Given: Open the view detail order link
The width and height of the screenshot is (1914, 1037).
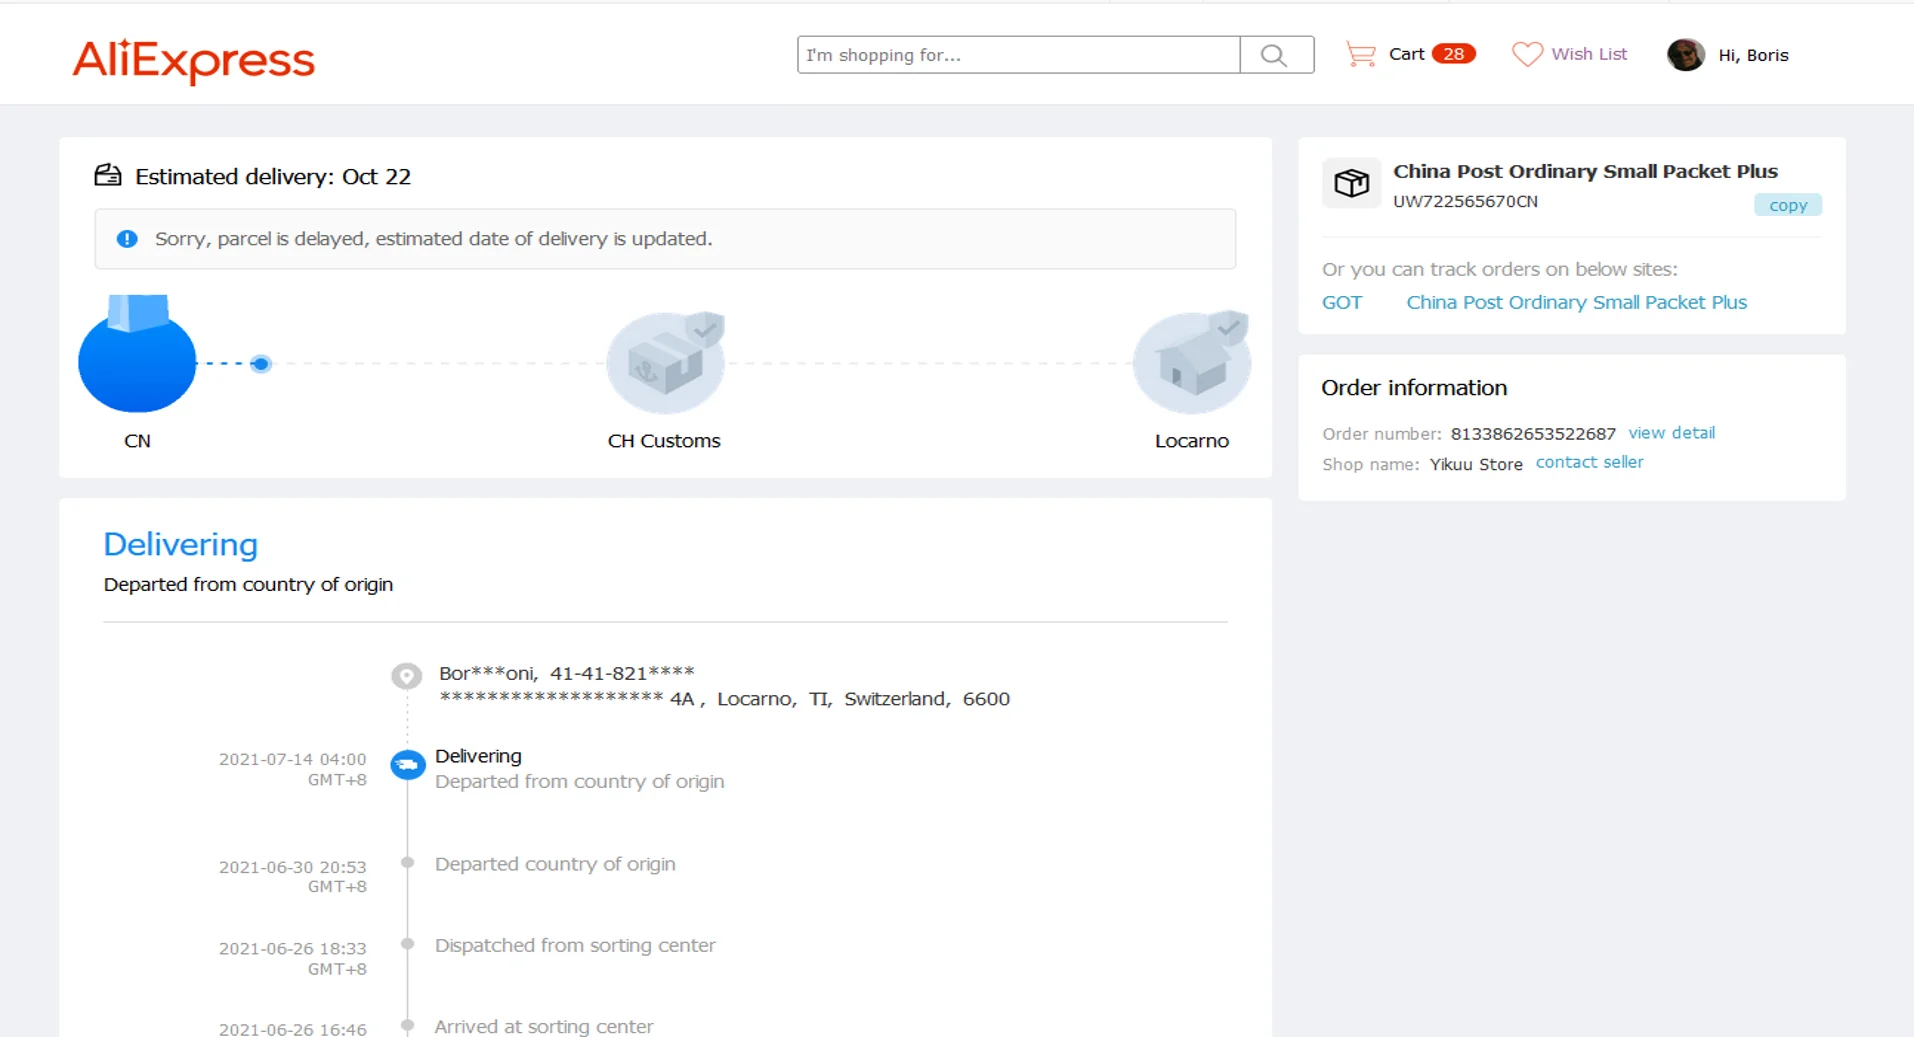Looking at the screenshot, I should point(1671,433).
